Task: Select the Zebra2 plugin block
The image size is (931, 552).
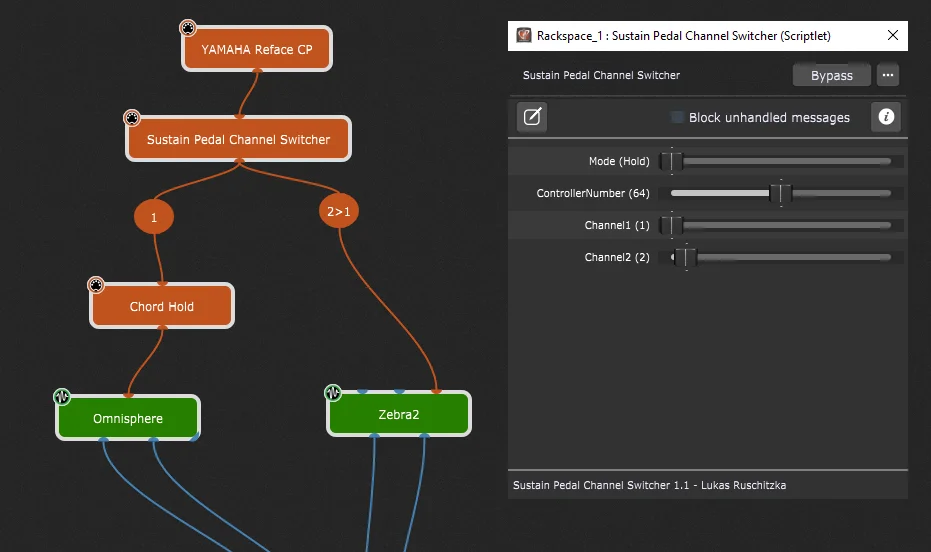Action: (x=398, y=414)
